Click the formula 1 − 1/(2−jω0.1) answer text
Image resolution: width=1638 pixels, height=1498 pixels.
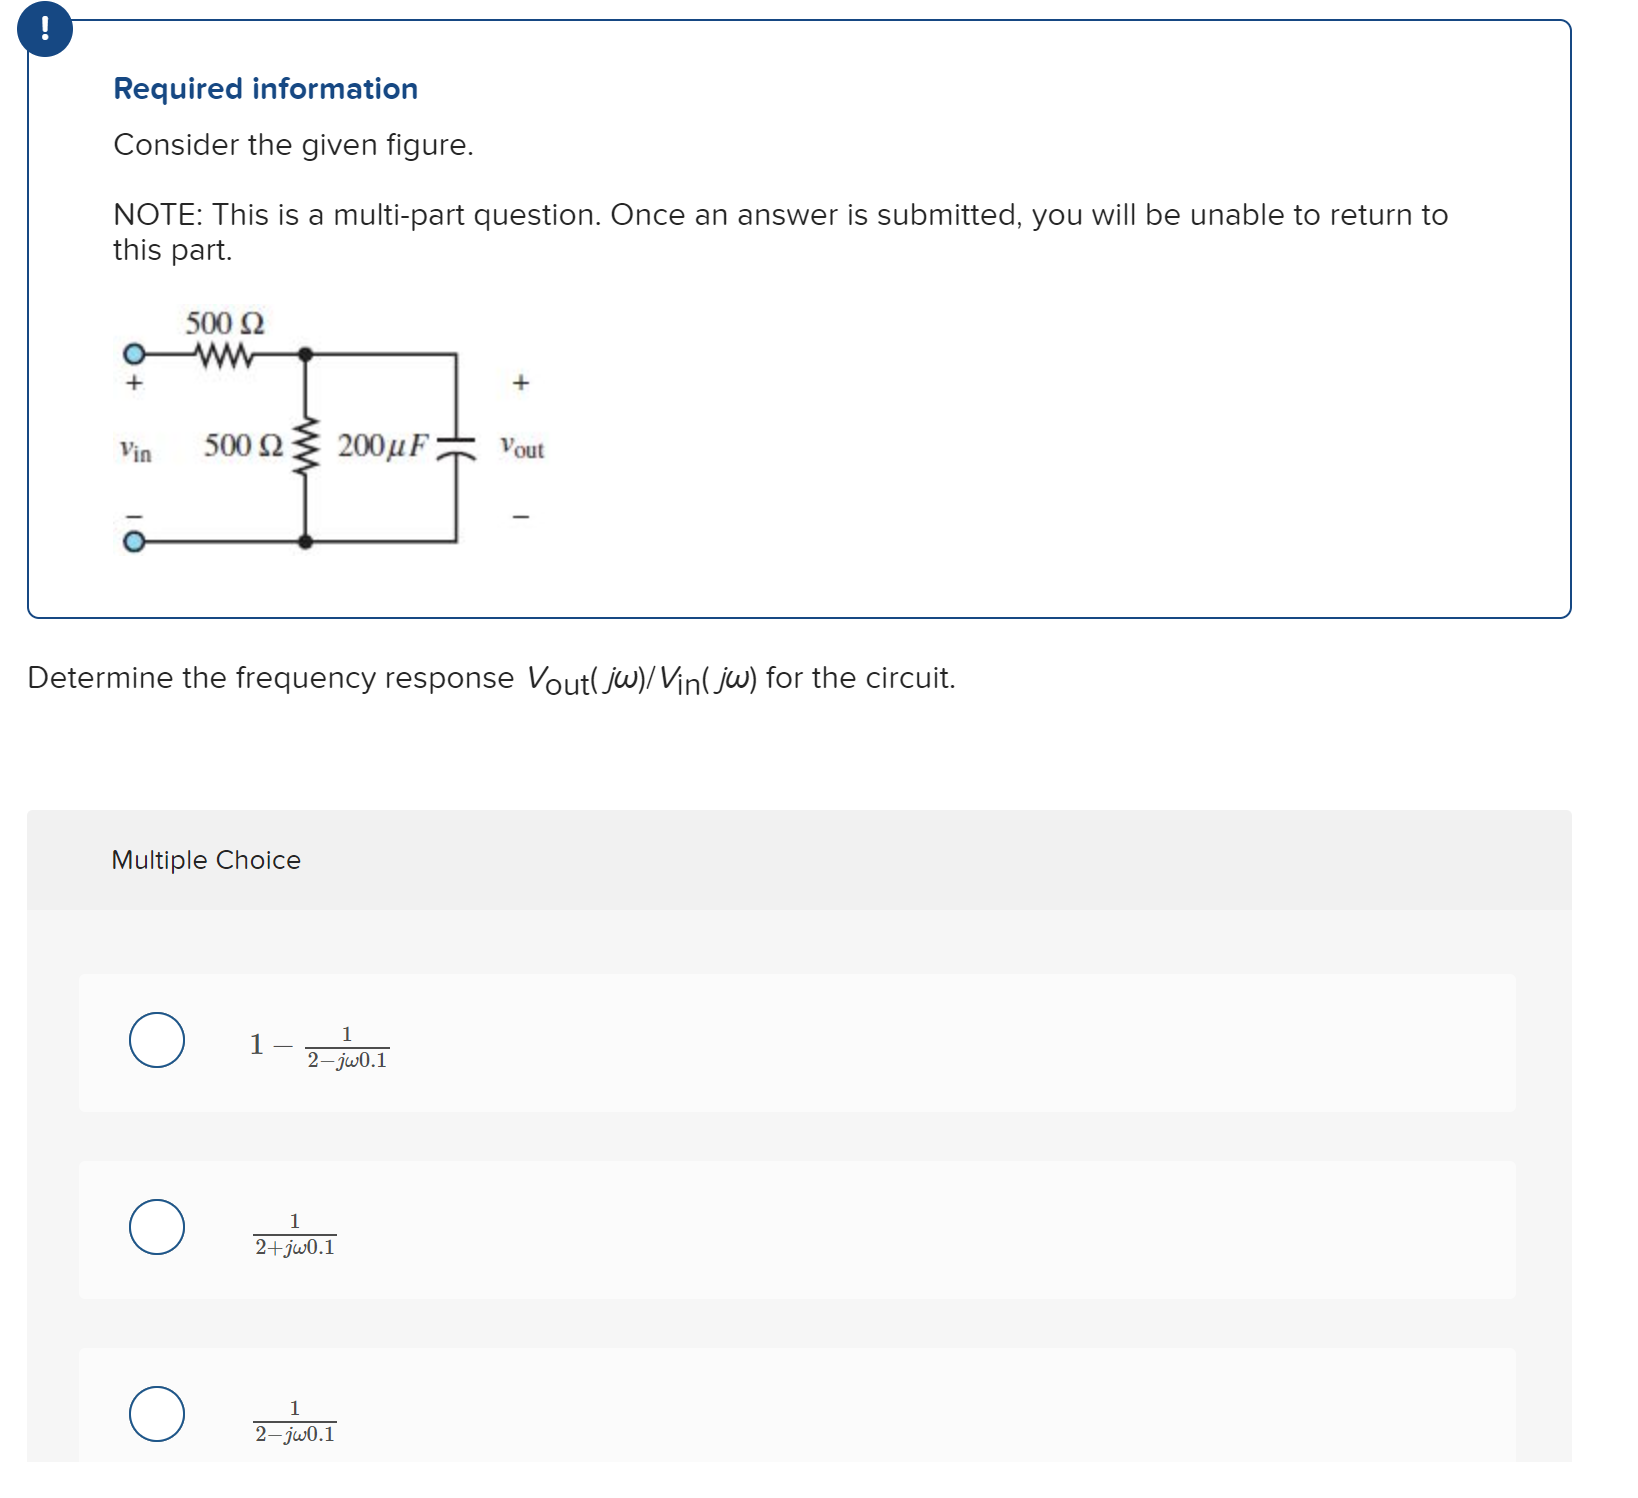click(319, 1046)
